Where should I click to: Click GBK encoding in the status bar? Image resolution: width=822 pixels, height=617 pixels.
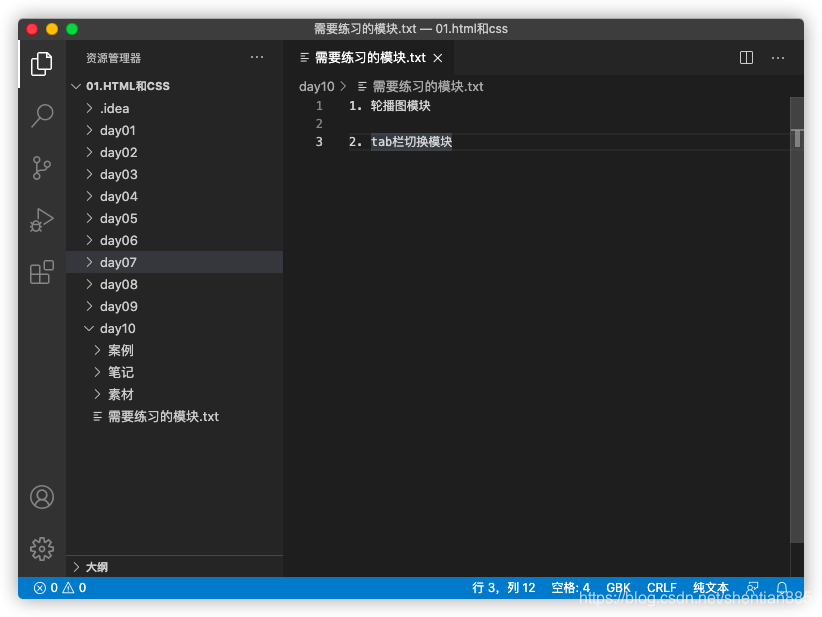pos(618,588)
